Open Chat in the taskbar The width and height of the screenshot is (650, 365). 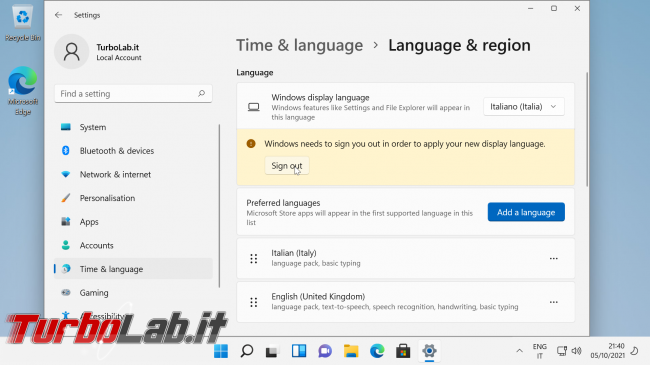[x=325, y=351]
